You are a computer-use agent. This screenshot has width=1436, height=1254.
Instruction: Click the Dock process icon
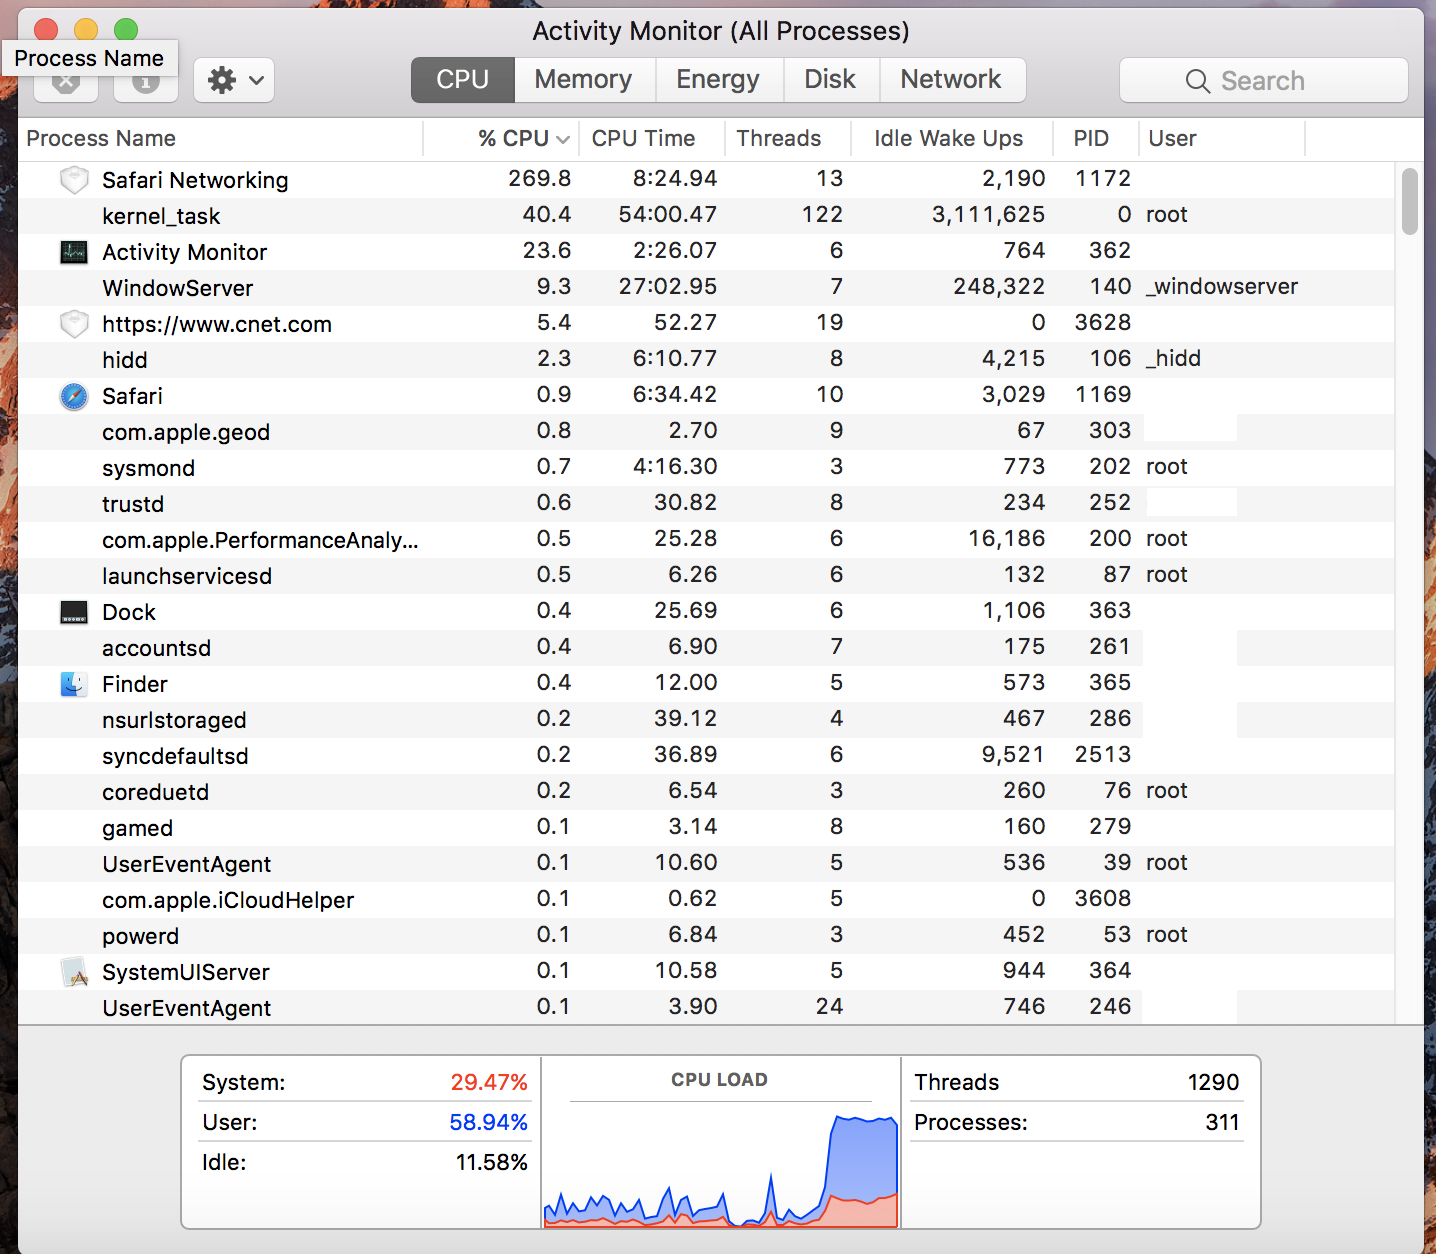point(74,612)
